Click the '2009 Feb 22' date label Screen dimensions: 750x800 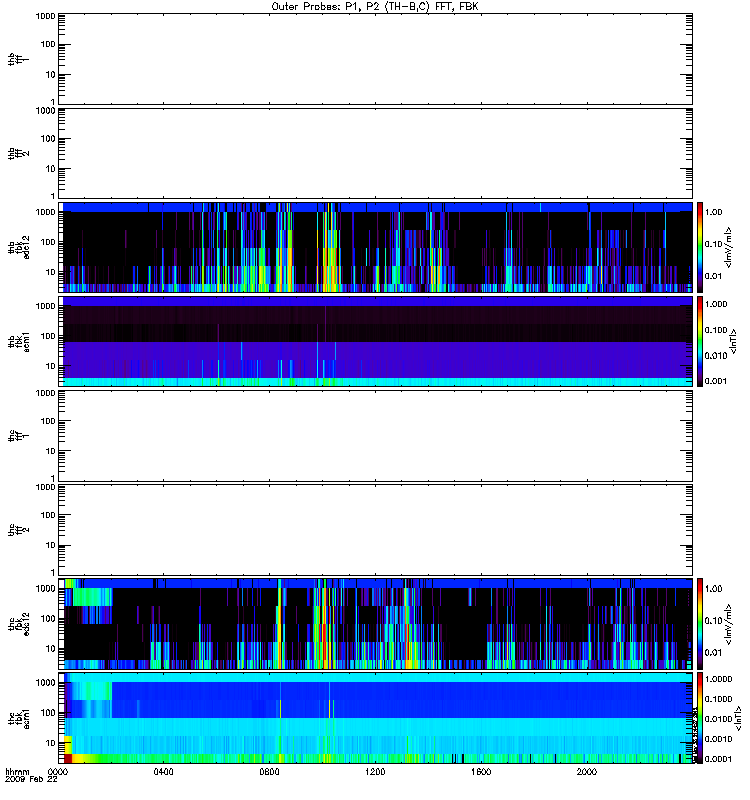(31, 779)
